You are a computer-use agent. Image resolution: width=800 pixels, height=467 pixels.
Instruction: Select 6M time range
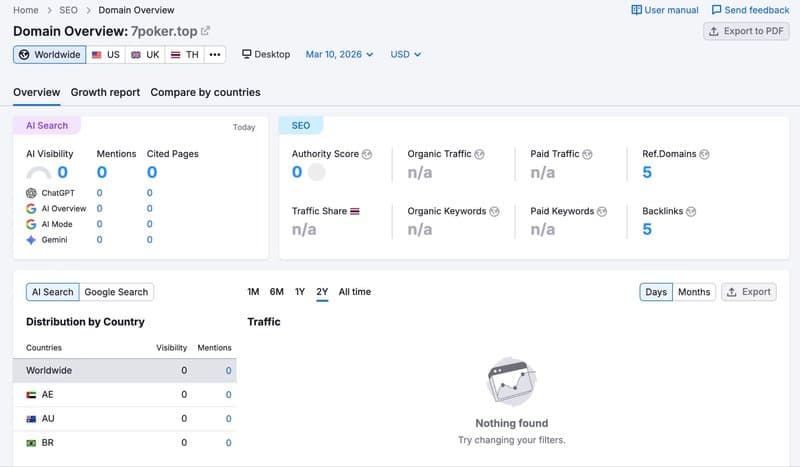(277, 292)
